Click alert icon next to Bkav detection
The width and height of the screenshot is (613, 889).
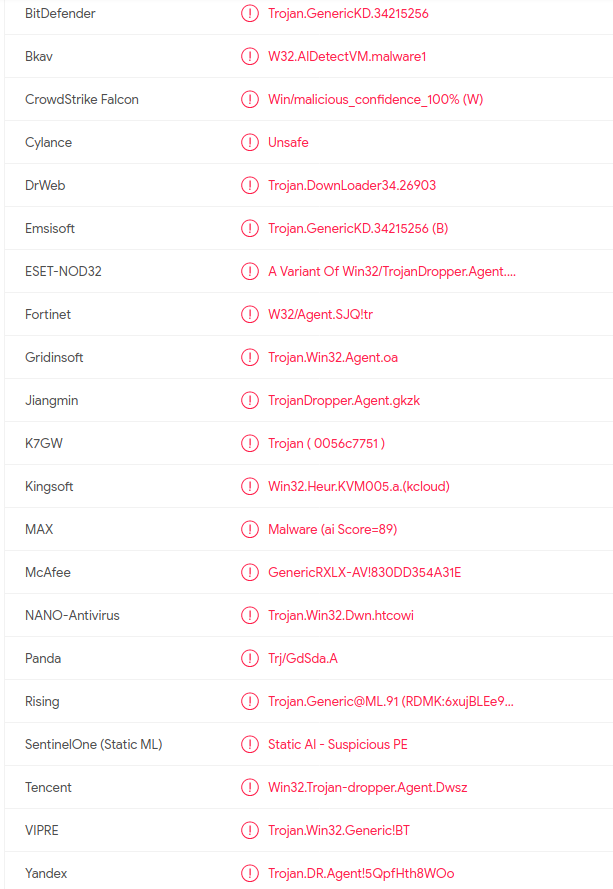coord(250,56)
